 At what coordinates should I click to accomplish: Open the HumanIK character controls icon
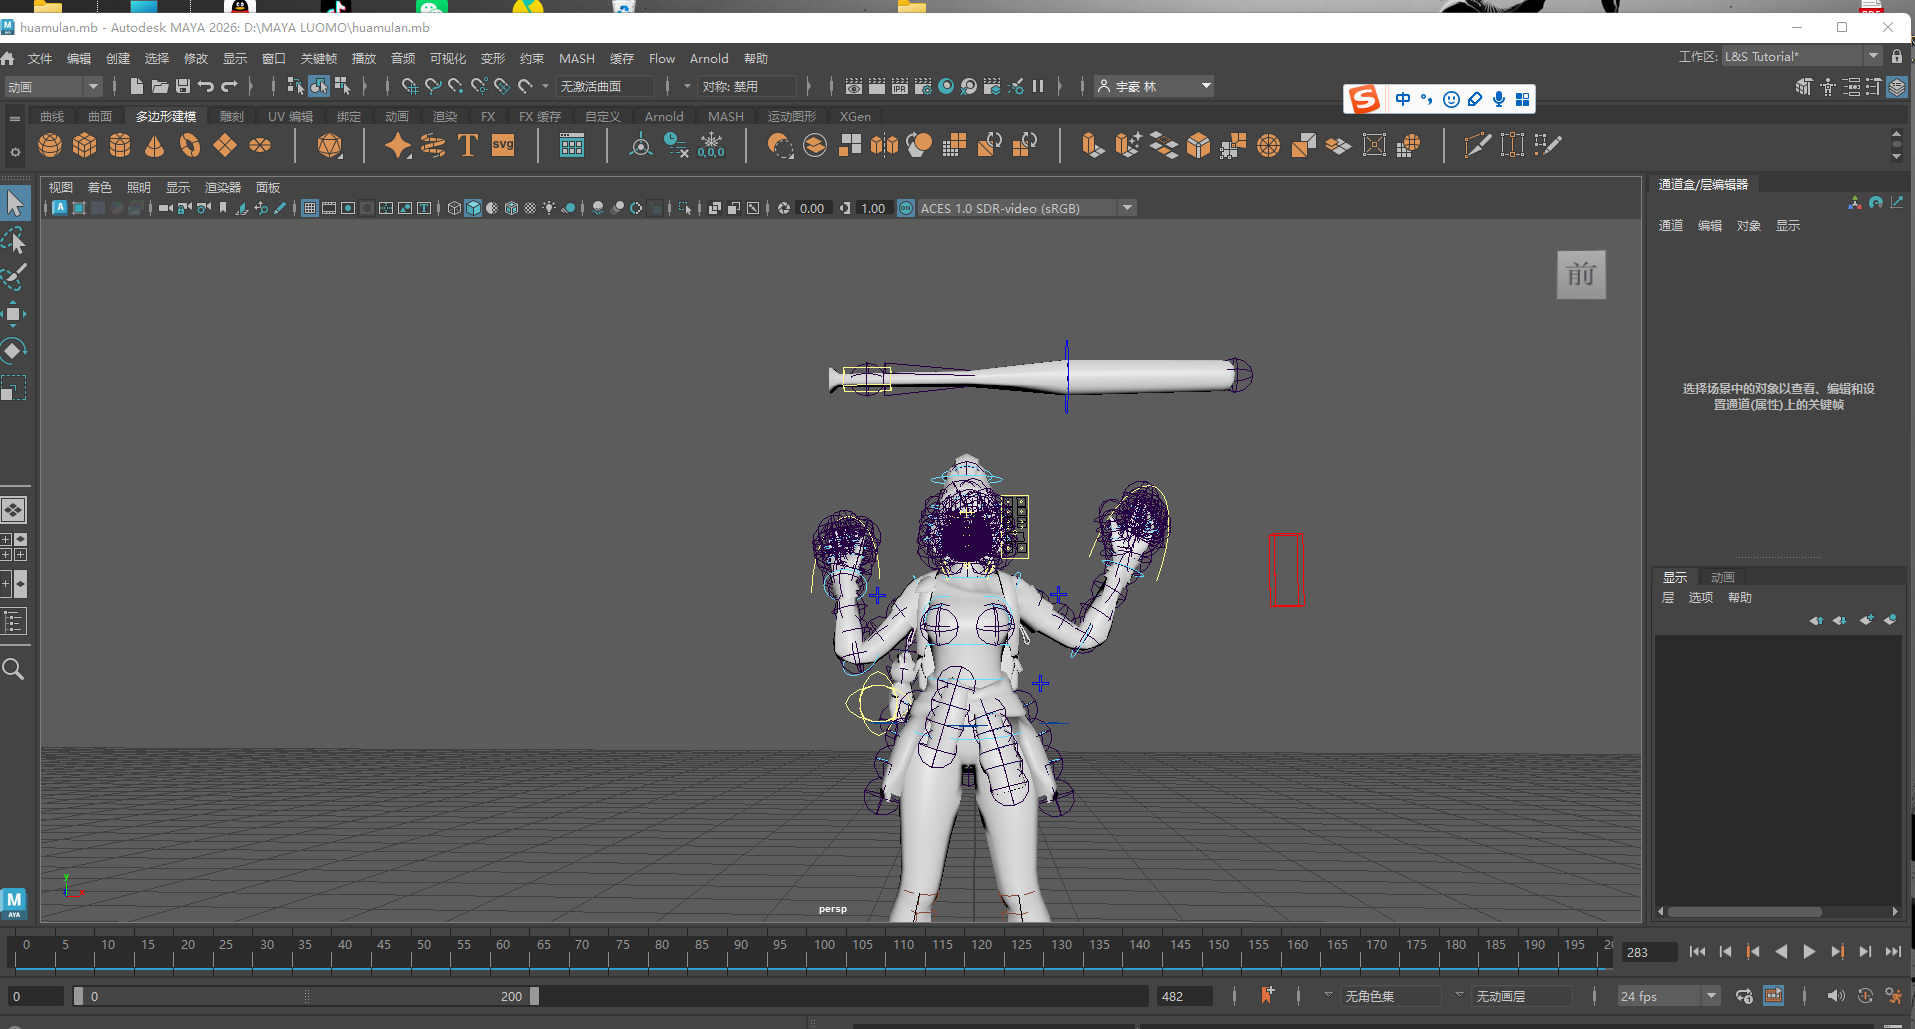[x=1828, y=87]
